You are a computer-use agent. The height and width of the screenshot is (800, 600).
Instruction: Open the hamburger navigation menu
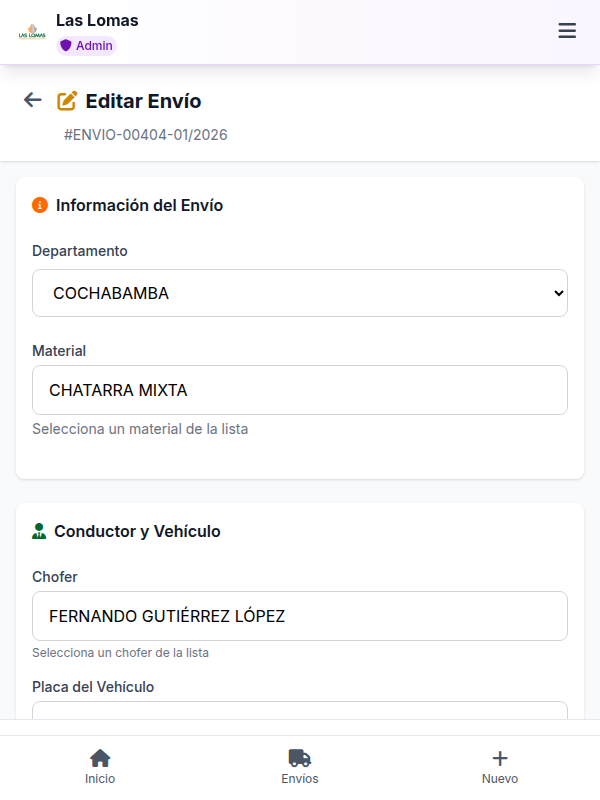[567, 31]
